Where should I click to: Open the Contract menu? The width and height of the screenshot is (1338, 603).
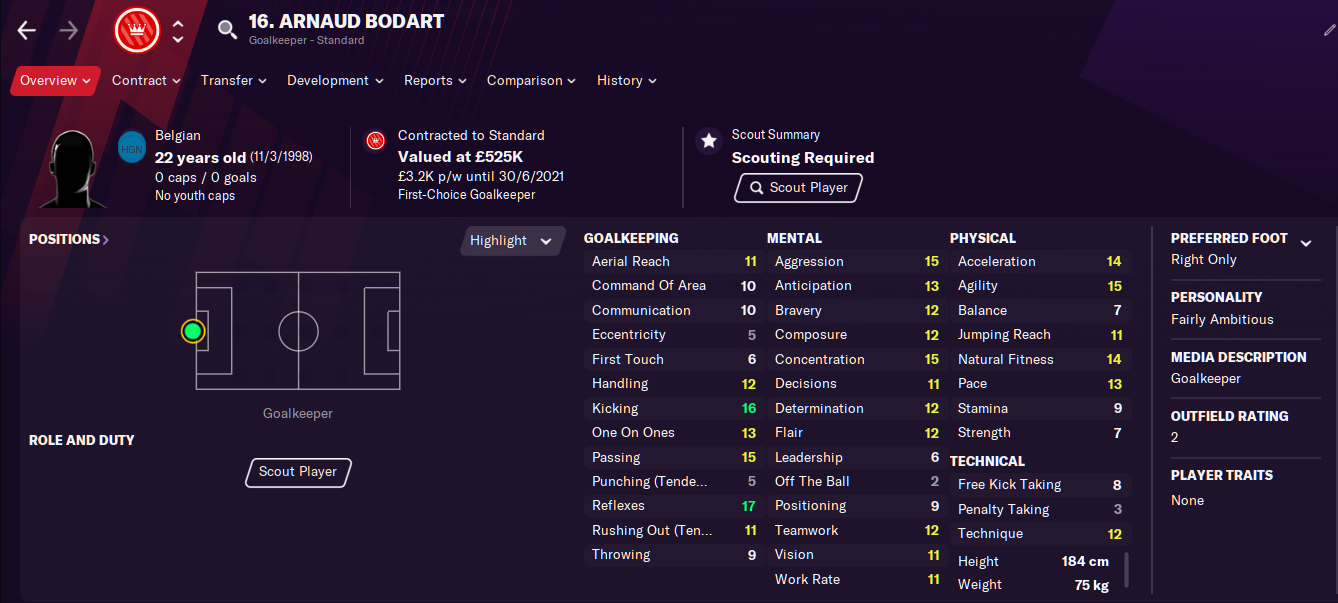pos(146,81)
